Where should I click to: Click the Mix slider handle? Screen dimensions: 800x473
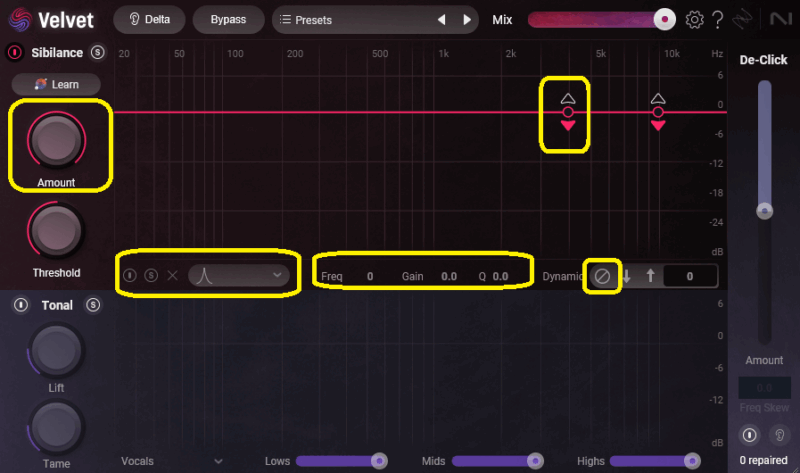click(663, 19)
